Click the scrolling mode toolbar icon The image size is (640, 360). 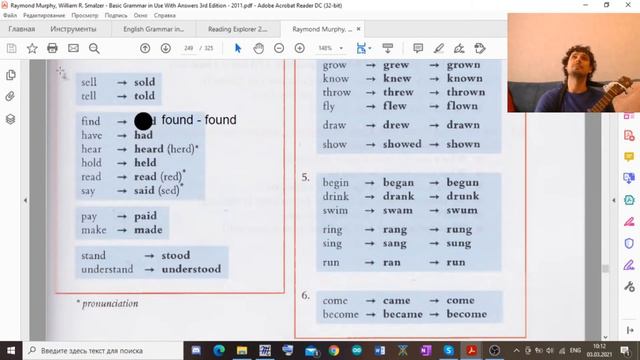click(387, 48)
